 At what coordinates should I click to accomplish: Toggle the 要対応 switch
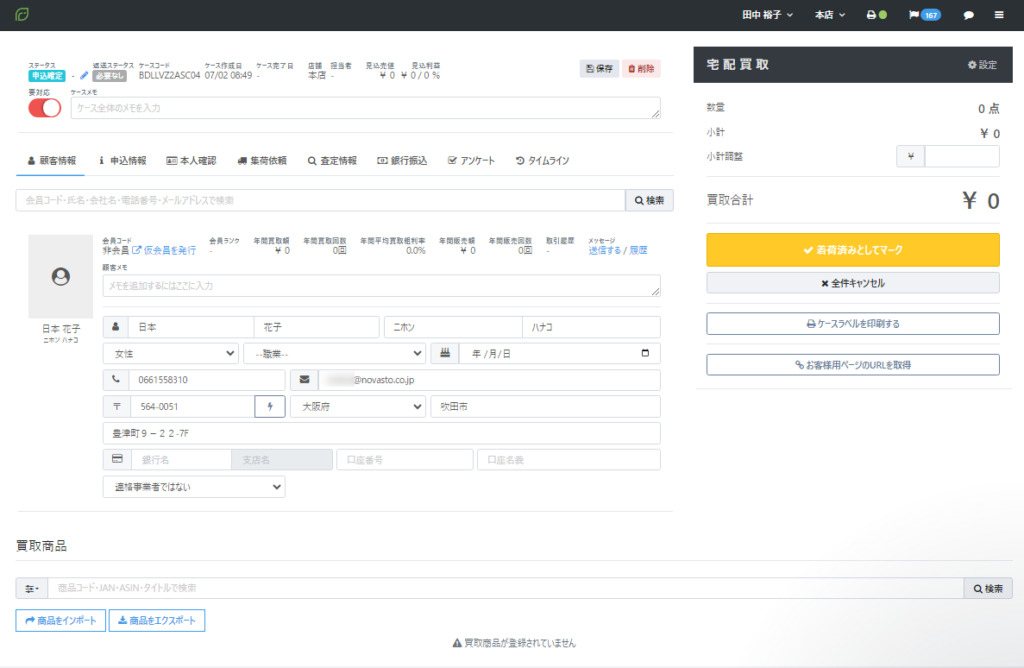coord(44,108)
